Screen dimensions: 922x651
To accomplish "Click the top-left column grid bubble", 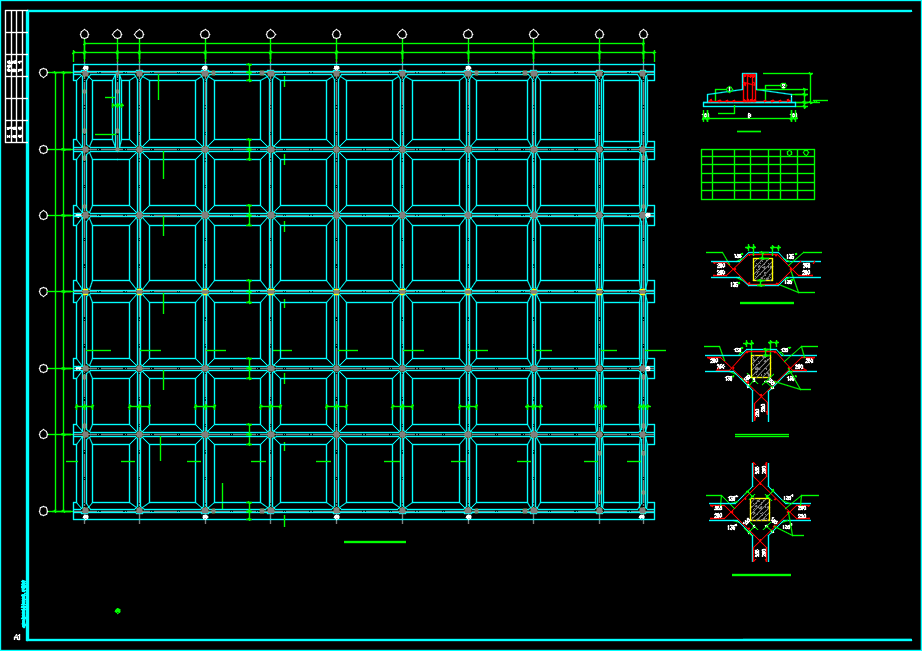I will [84, 34].
